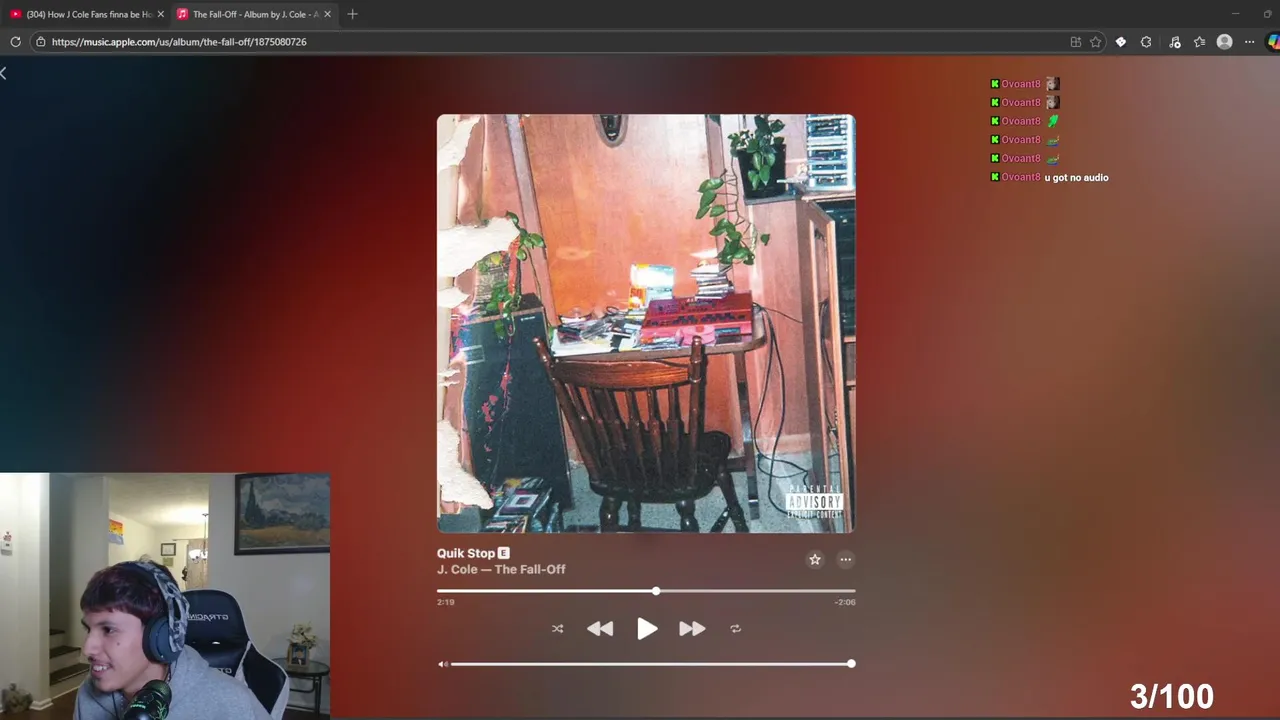The image size is (1280, 720).
Task: Open the browser profile avatar
Action: (x=1225, y=42)
